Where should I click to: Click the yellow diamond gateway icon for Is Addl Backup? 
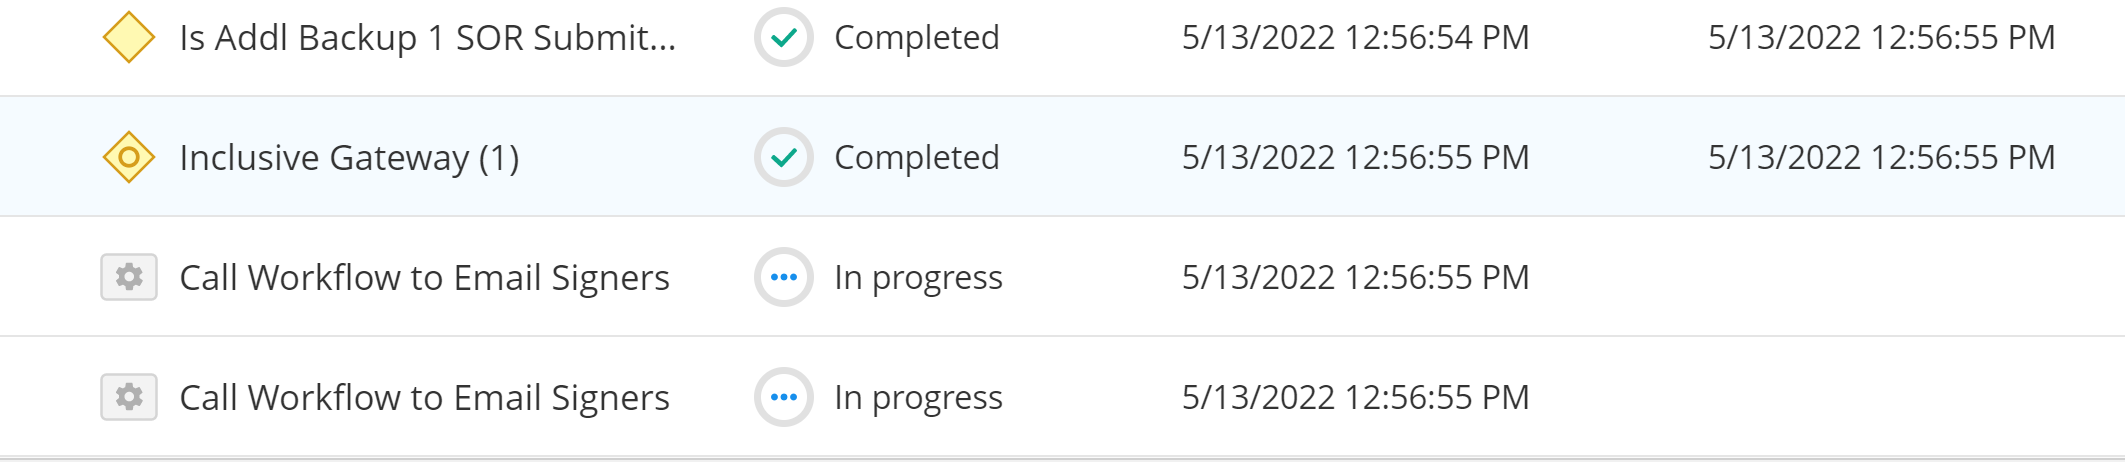point(129,37)
